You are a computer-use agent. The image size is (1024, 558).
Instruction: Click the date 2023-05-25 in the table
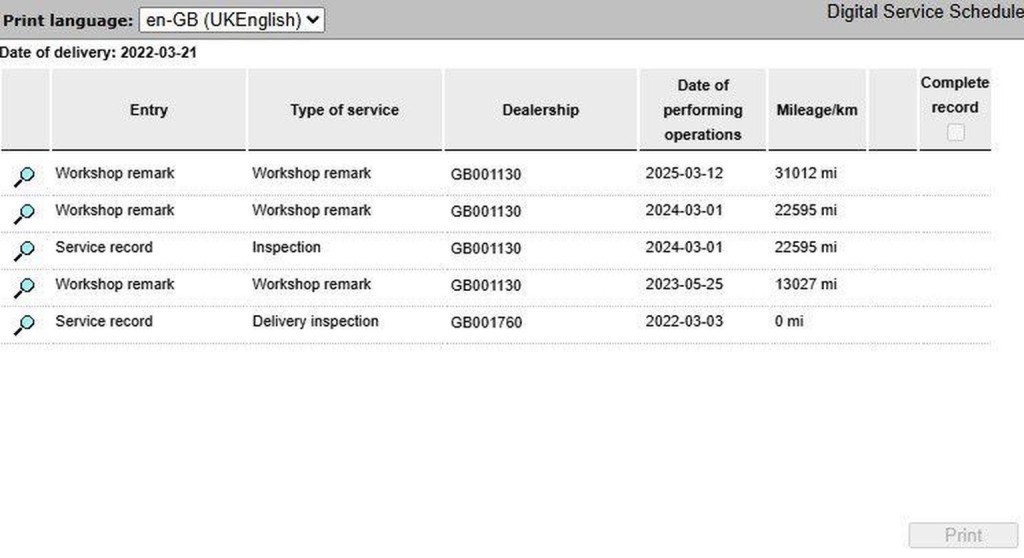pyautogui.click(x=684, y=284)
